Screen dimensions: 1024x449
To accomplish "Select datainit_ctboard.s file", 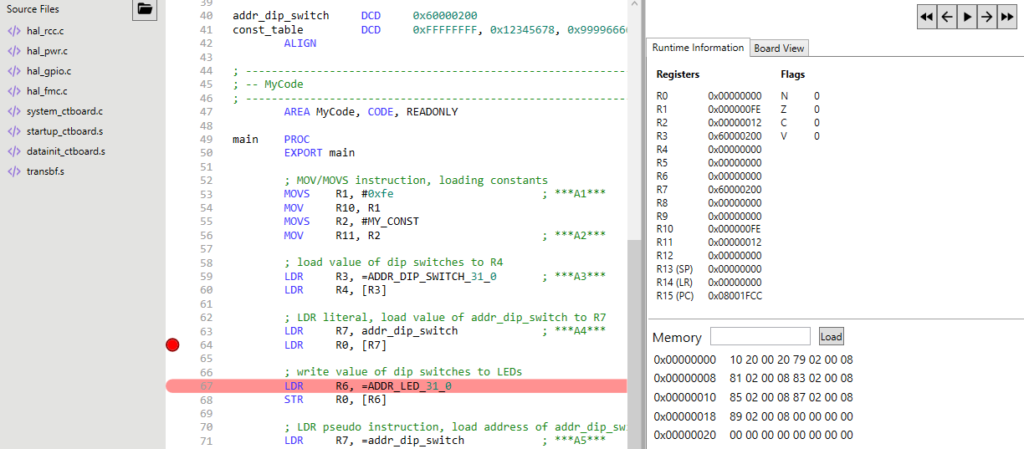I will coord(66,151).
